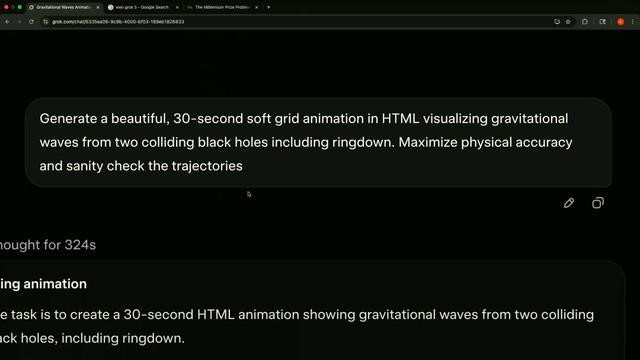
Task: Open the Chrome three-dot menu
Action: [633, 22]
